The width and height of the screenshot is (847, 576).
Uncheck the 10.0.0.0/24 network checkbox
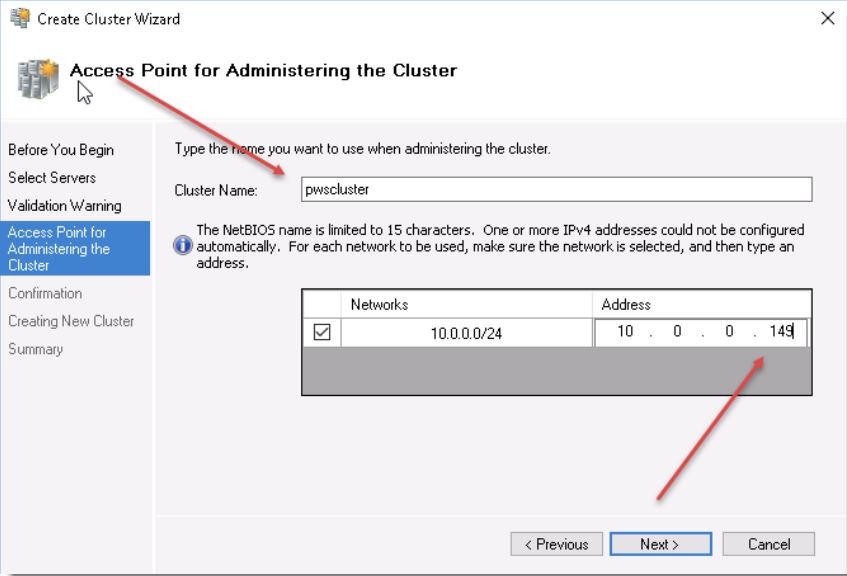coord(321,331)
